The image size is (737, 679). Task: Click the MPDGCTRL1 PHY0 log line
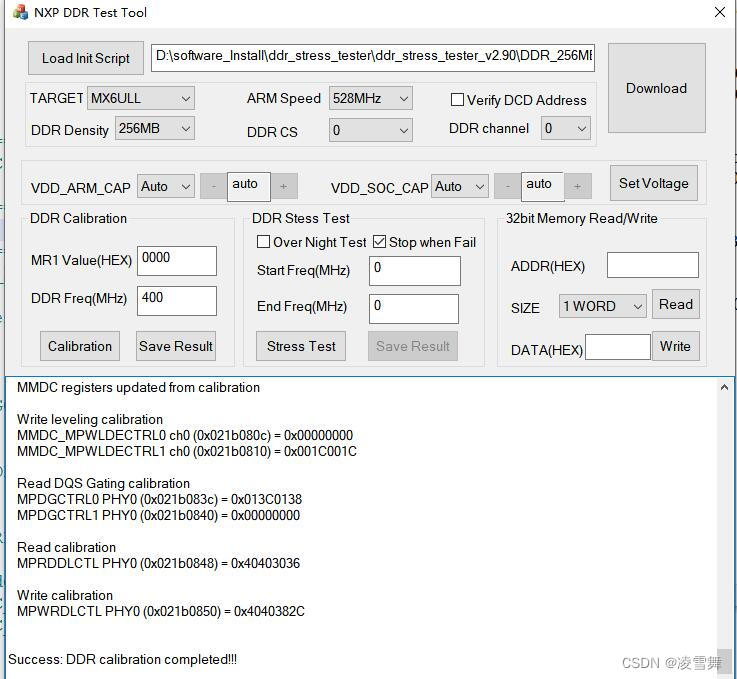click(158, 515)
